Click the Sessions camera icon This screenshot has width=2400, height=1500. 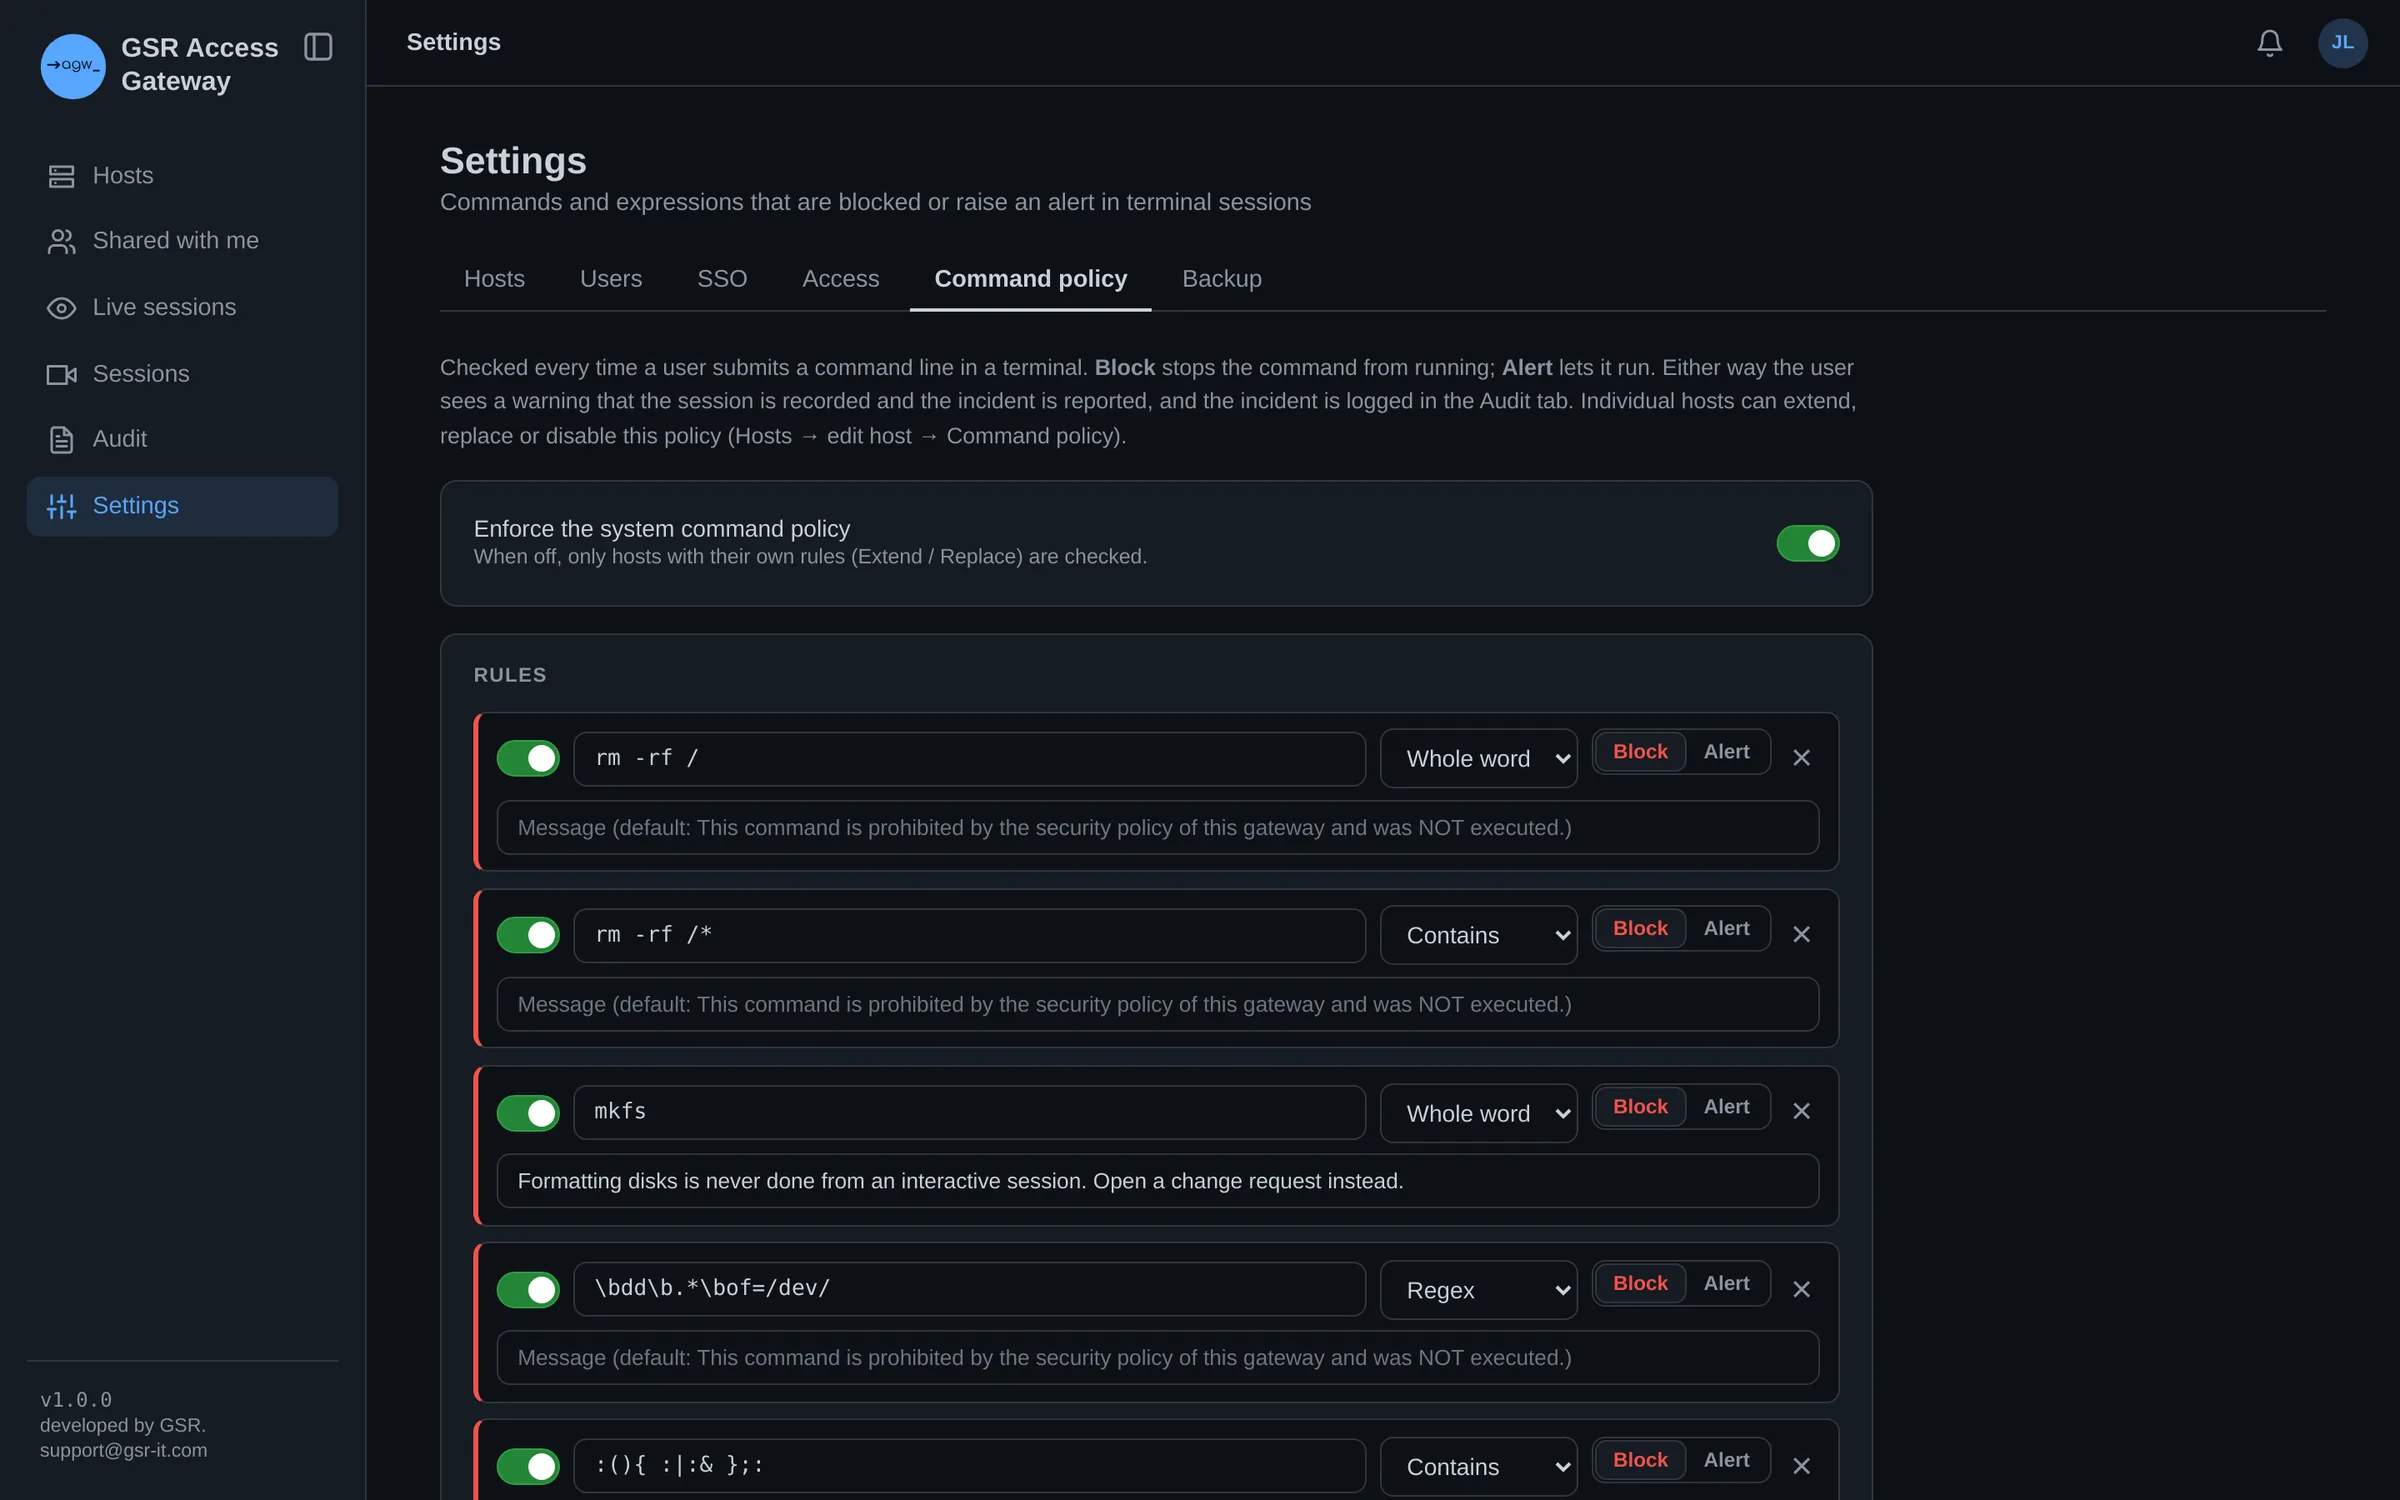click(61, 374)
